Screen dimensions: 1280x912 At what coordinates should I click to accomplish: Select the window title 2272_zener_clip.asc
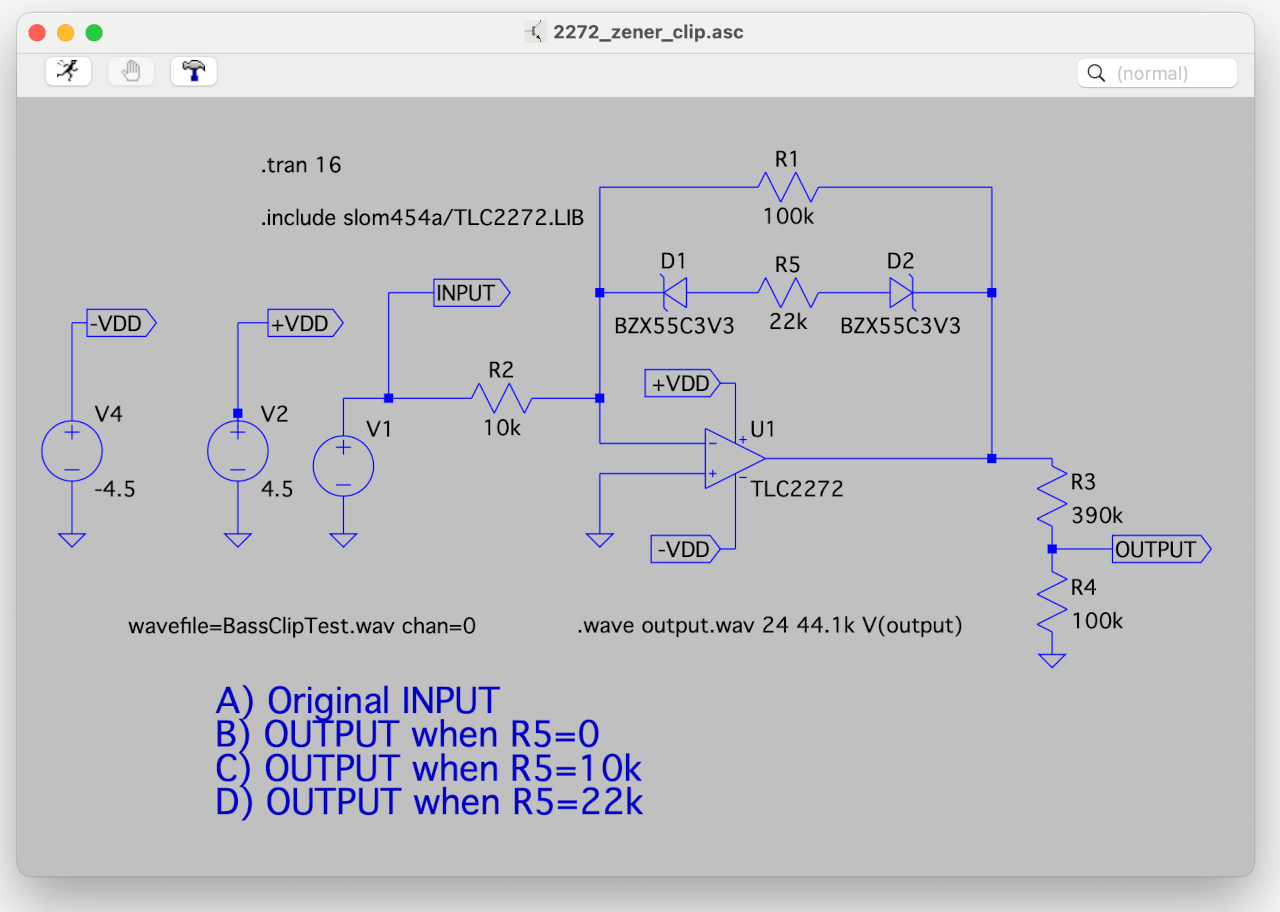coord(648,32)
